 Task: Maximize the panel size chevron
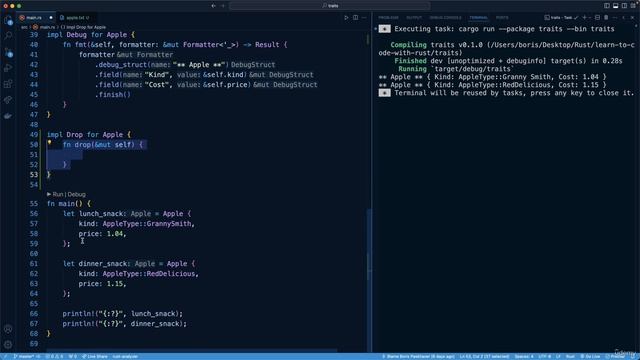pos(624,18)
